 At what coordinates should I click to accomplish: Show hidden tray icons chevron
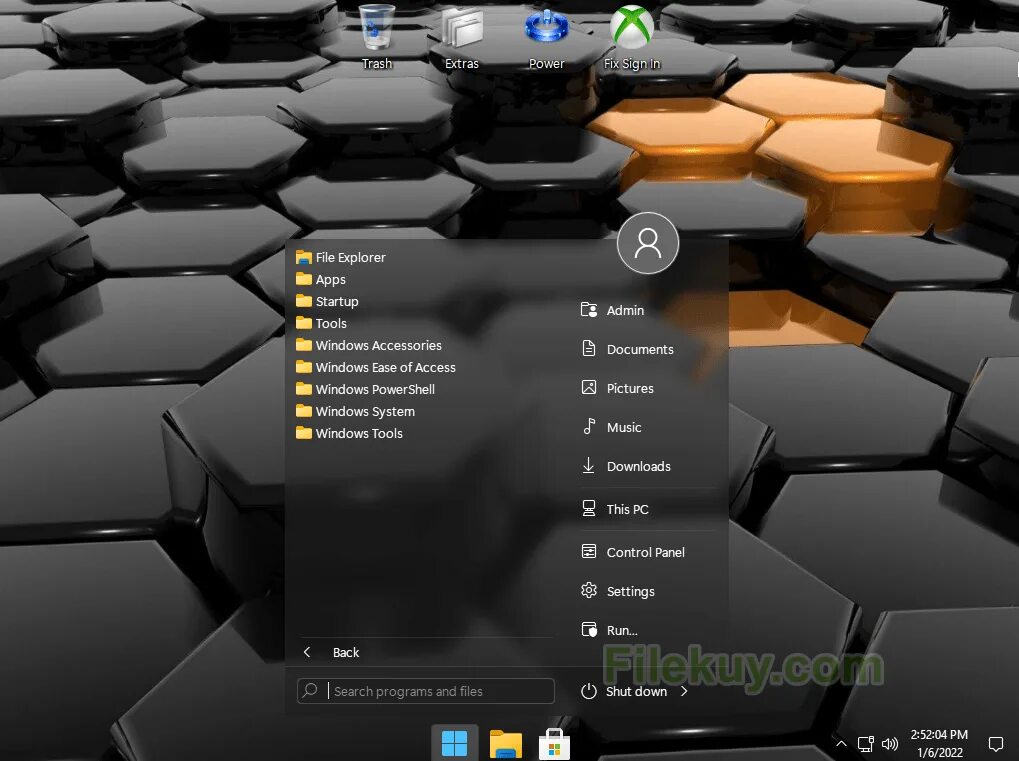tap(841, 743)
